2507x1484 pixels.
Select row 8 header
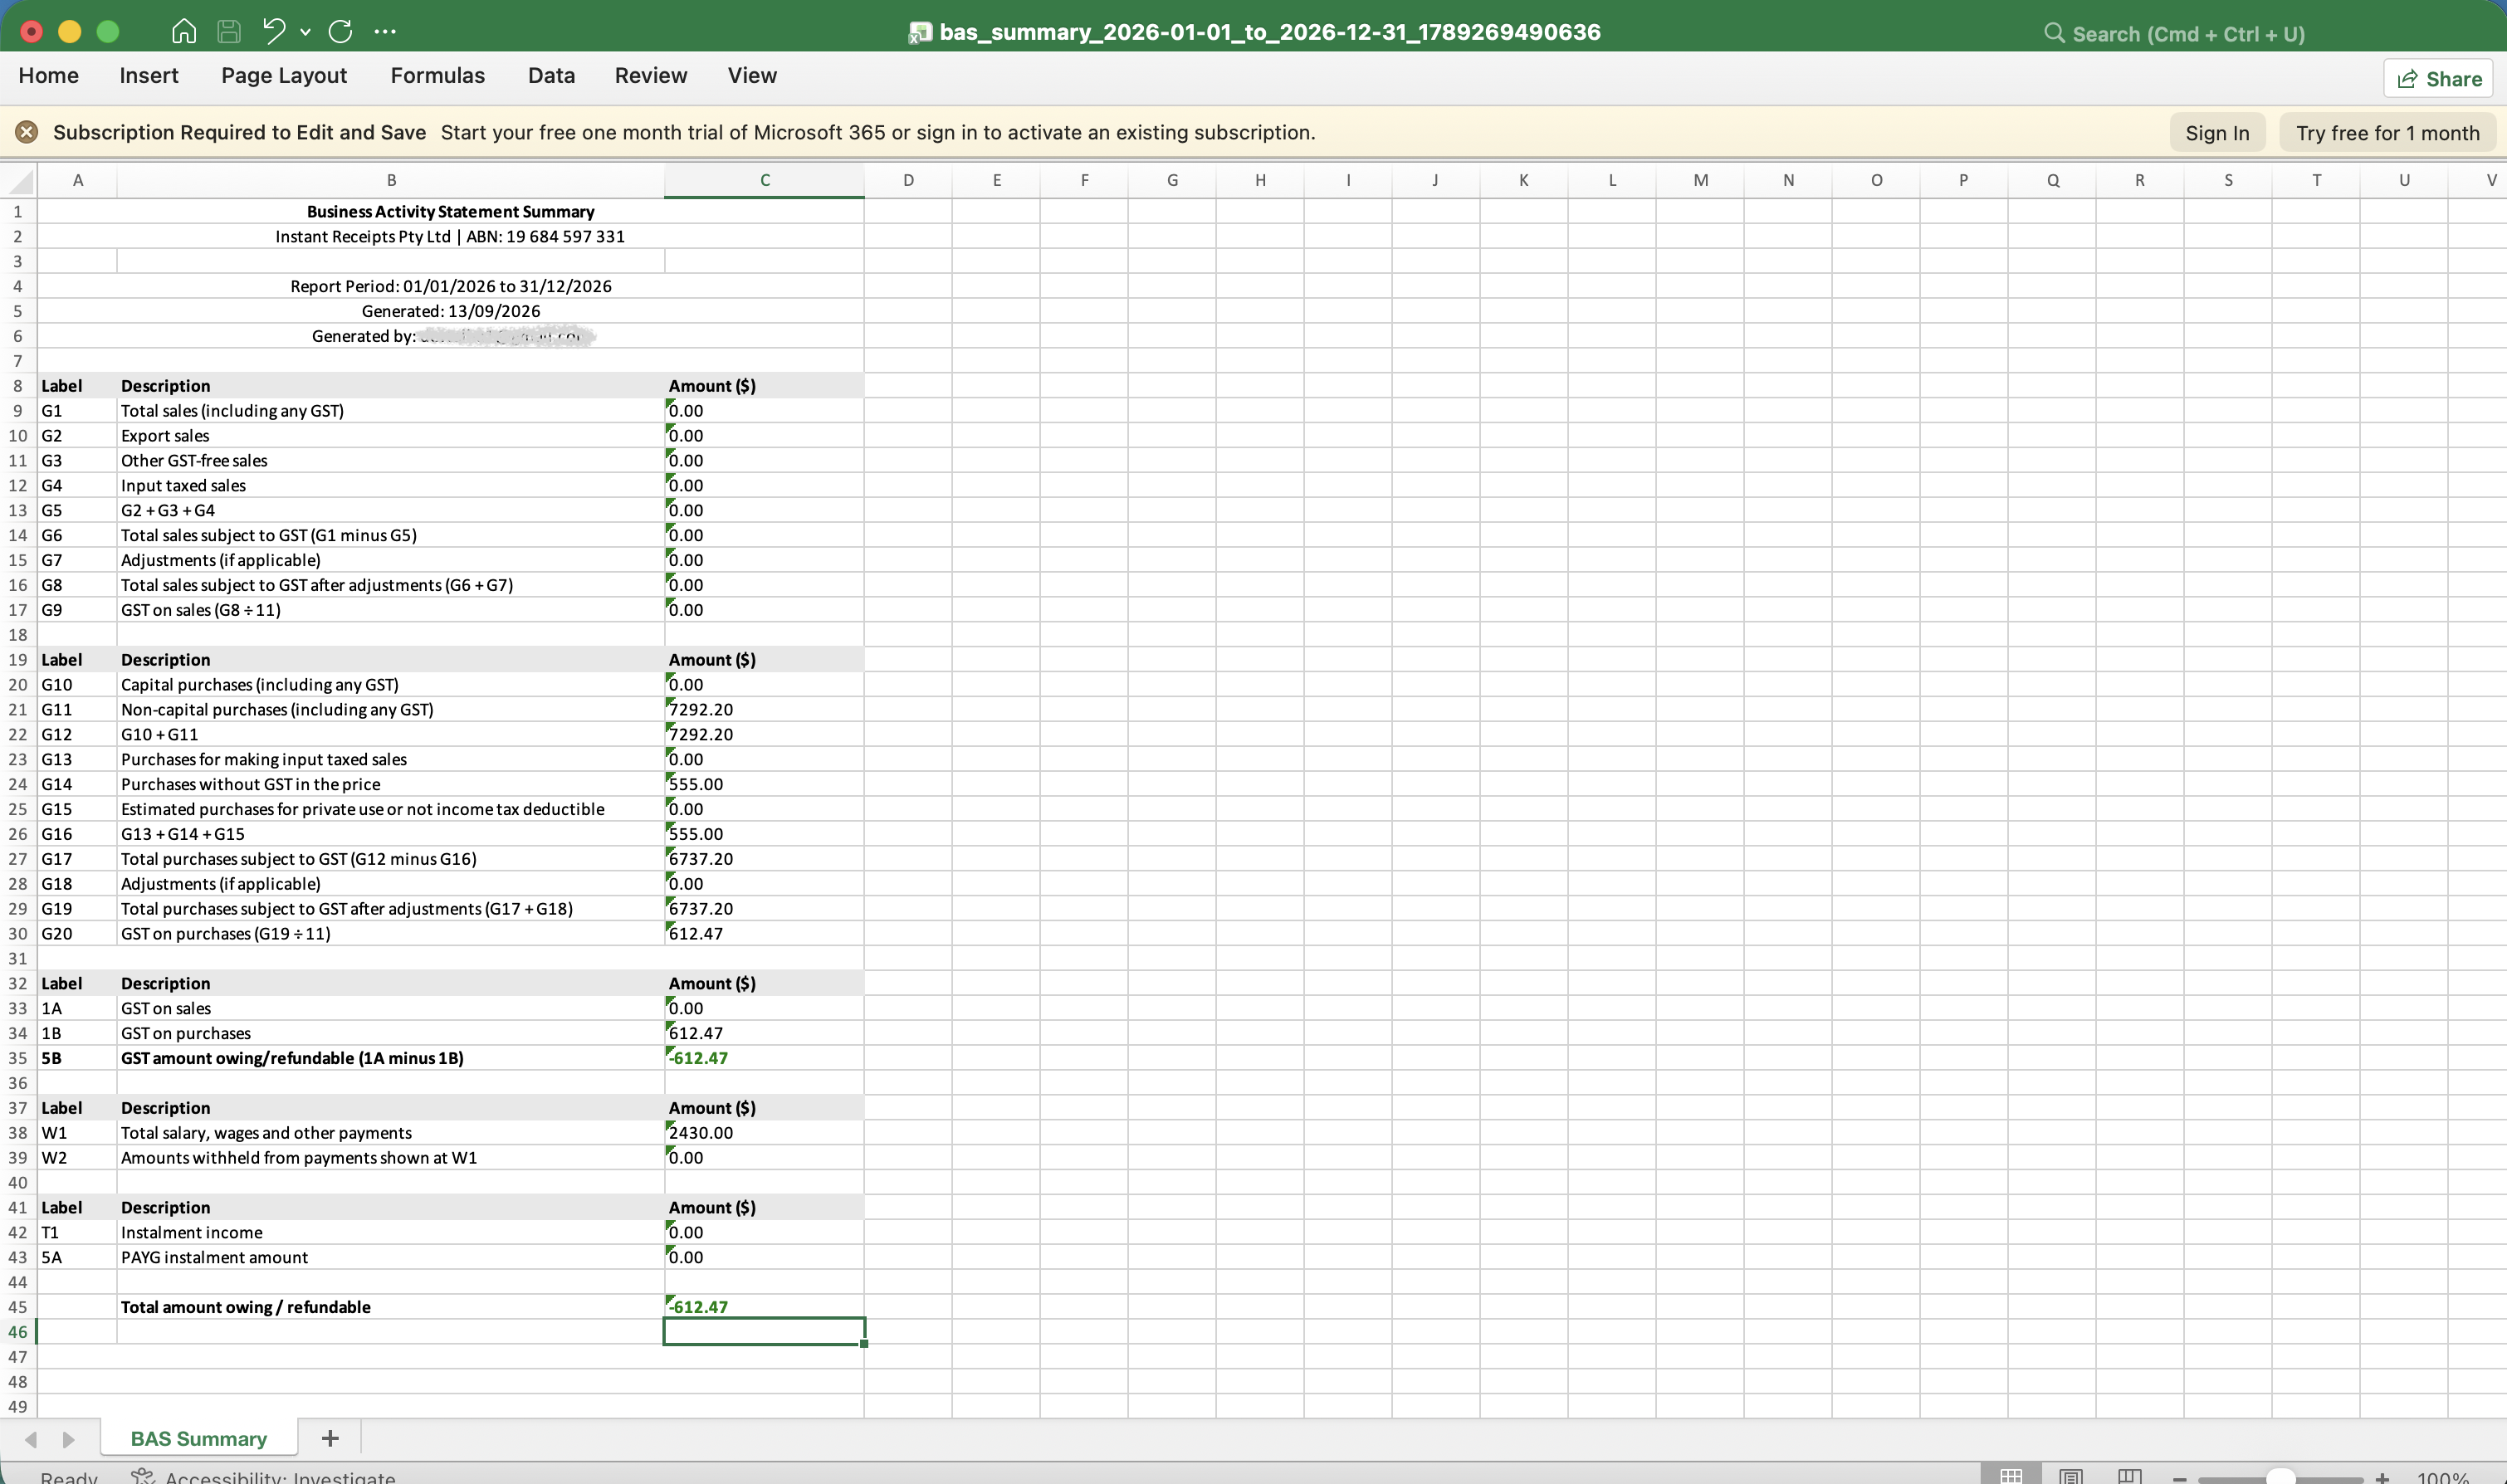(18, 386)
